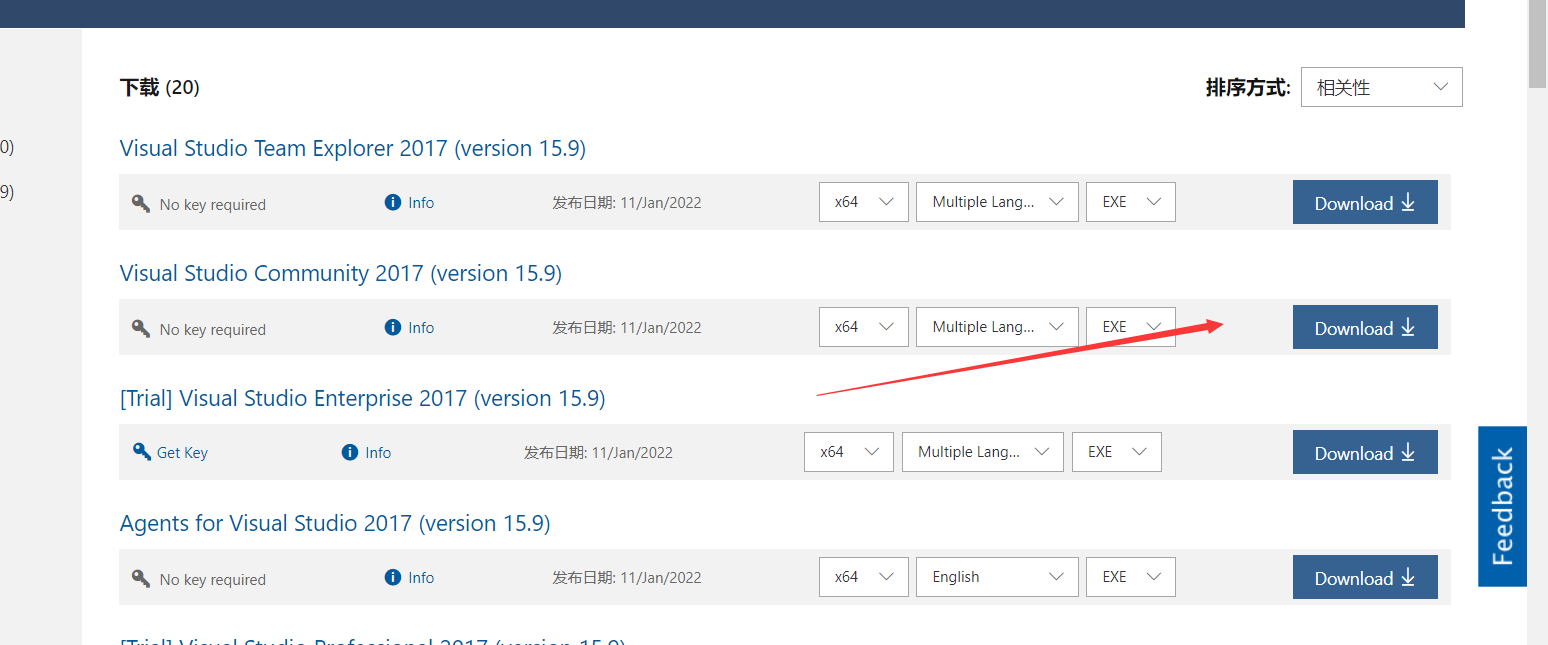Image resolution: width=1548 pixels, height=645 pixels.
Task: Open x64 architecture dropdown for Agents row
Action: pyautogui.click(x=864, y=577)
